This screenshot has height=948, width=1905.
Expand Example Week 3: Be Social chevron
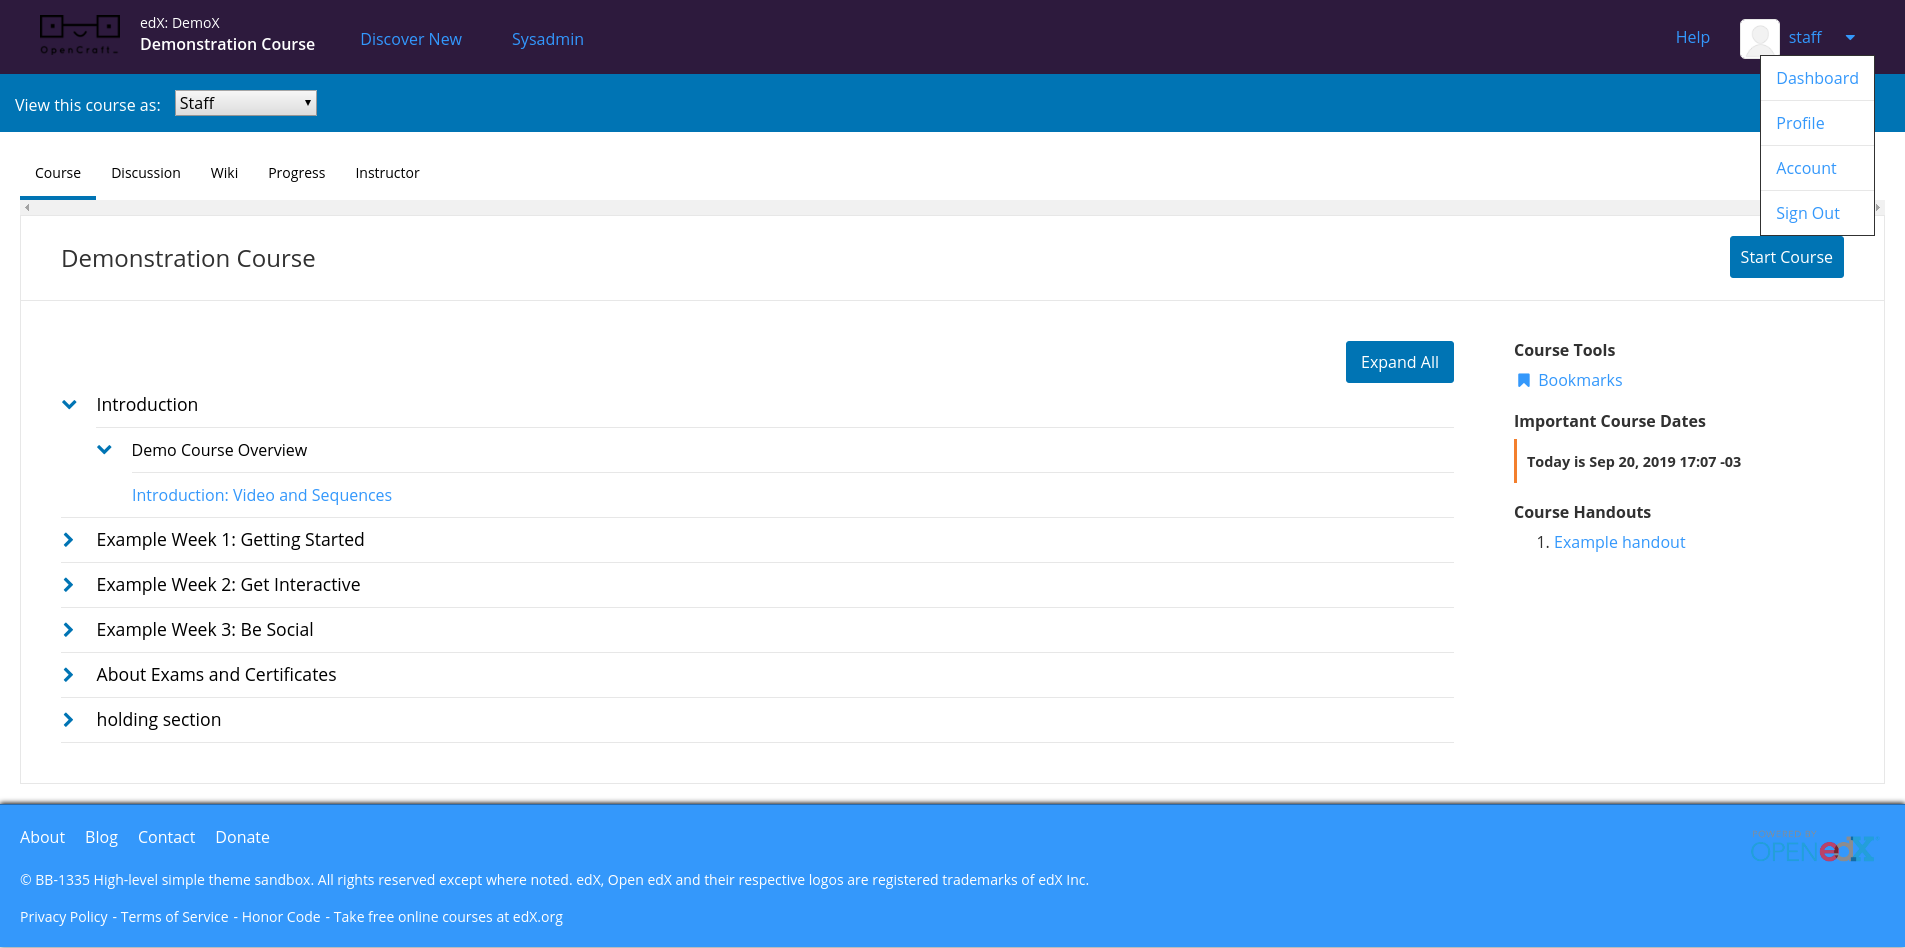coord(68,629)
